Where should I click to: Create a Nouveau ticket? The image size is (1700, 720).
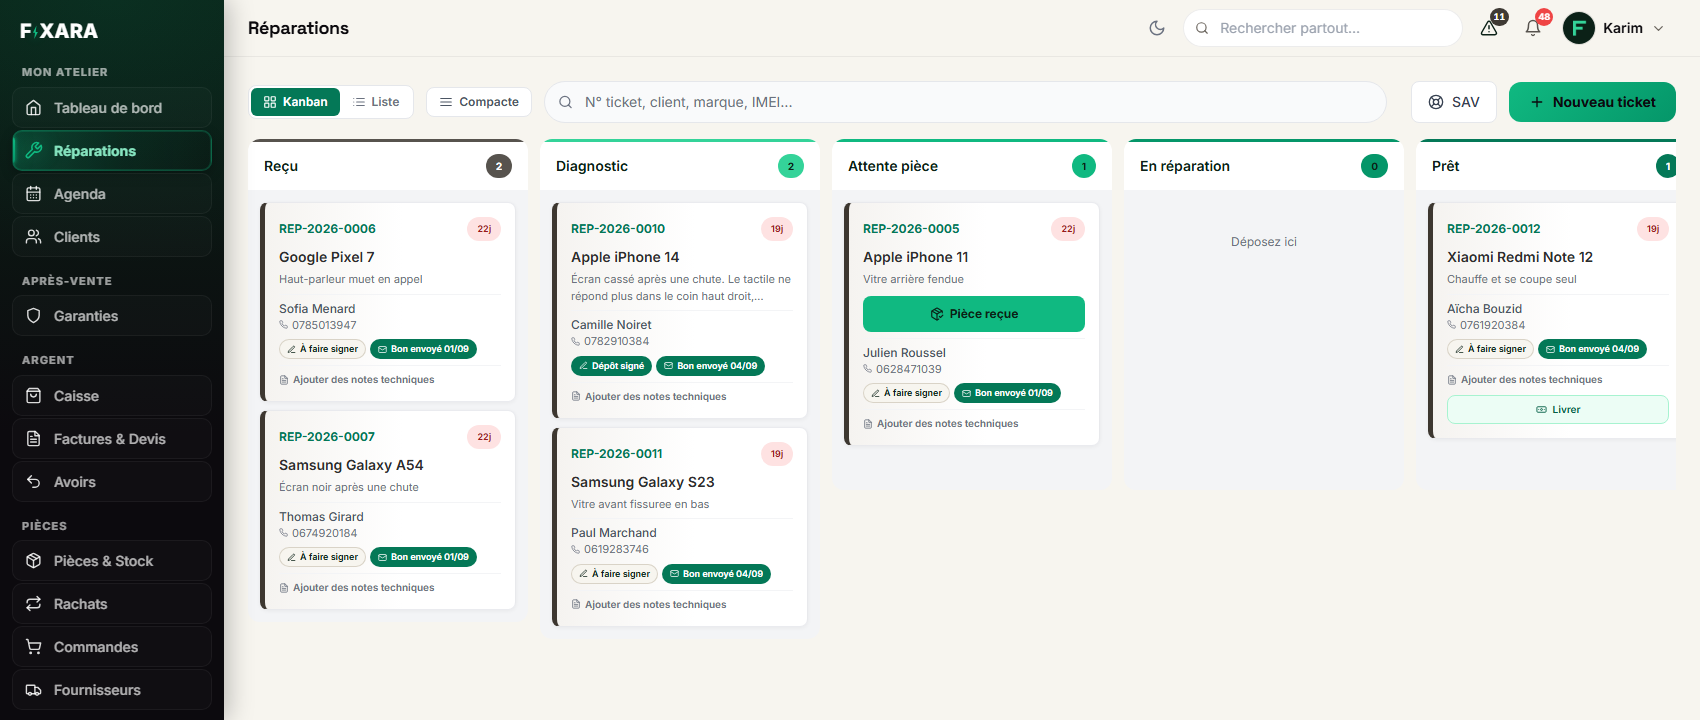point(1592,102)
